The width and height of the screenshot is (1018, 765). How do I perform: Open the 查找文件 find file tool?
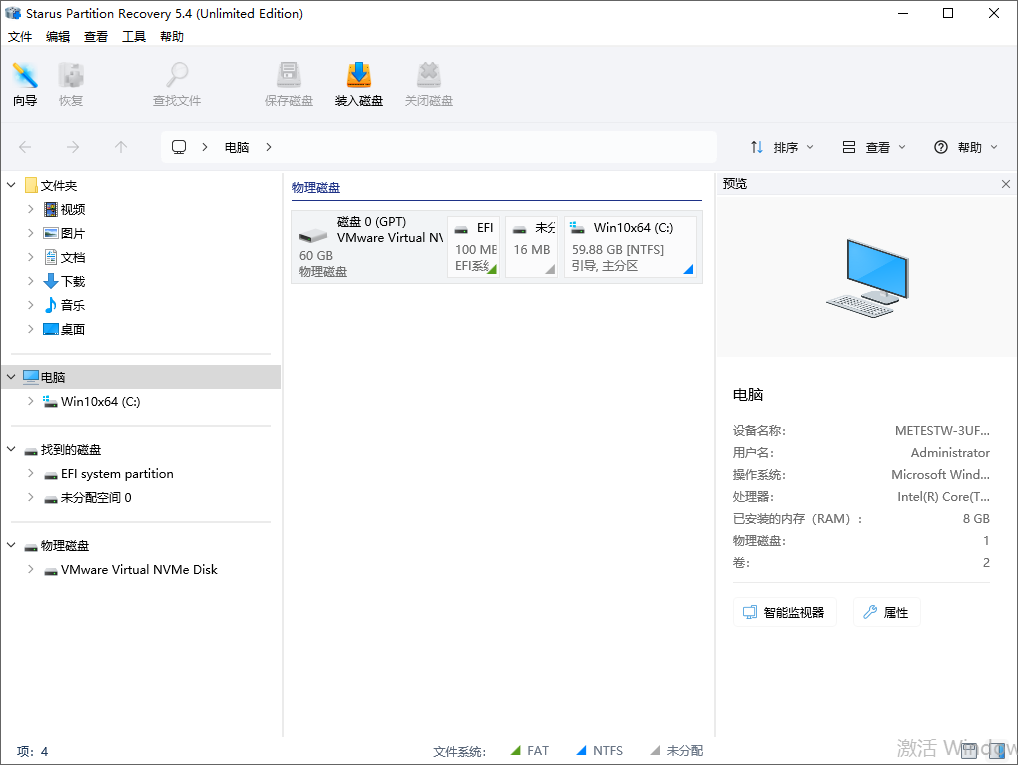click(177, 84)
